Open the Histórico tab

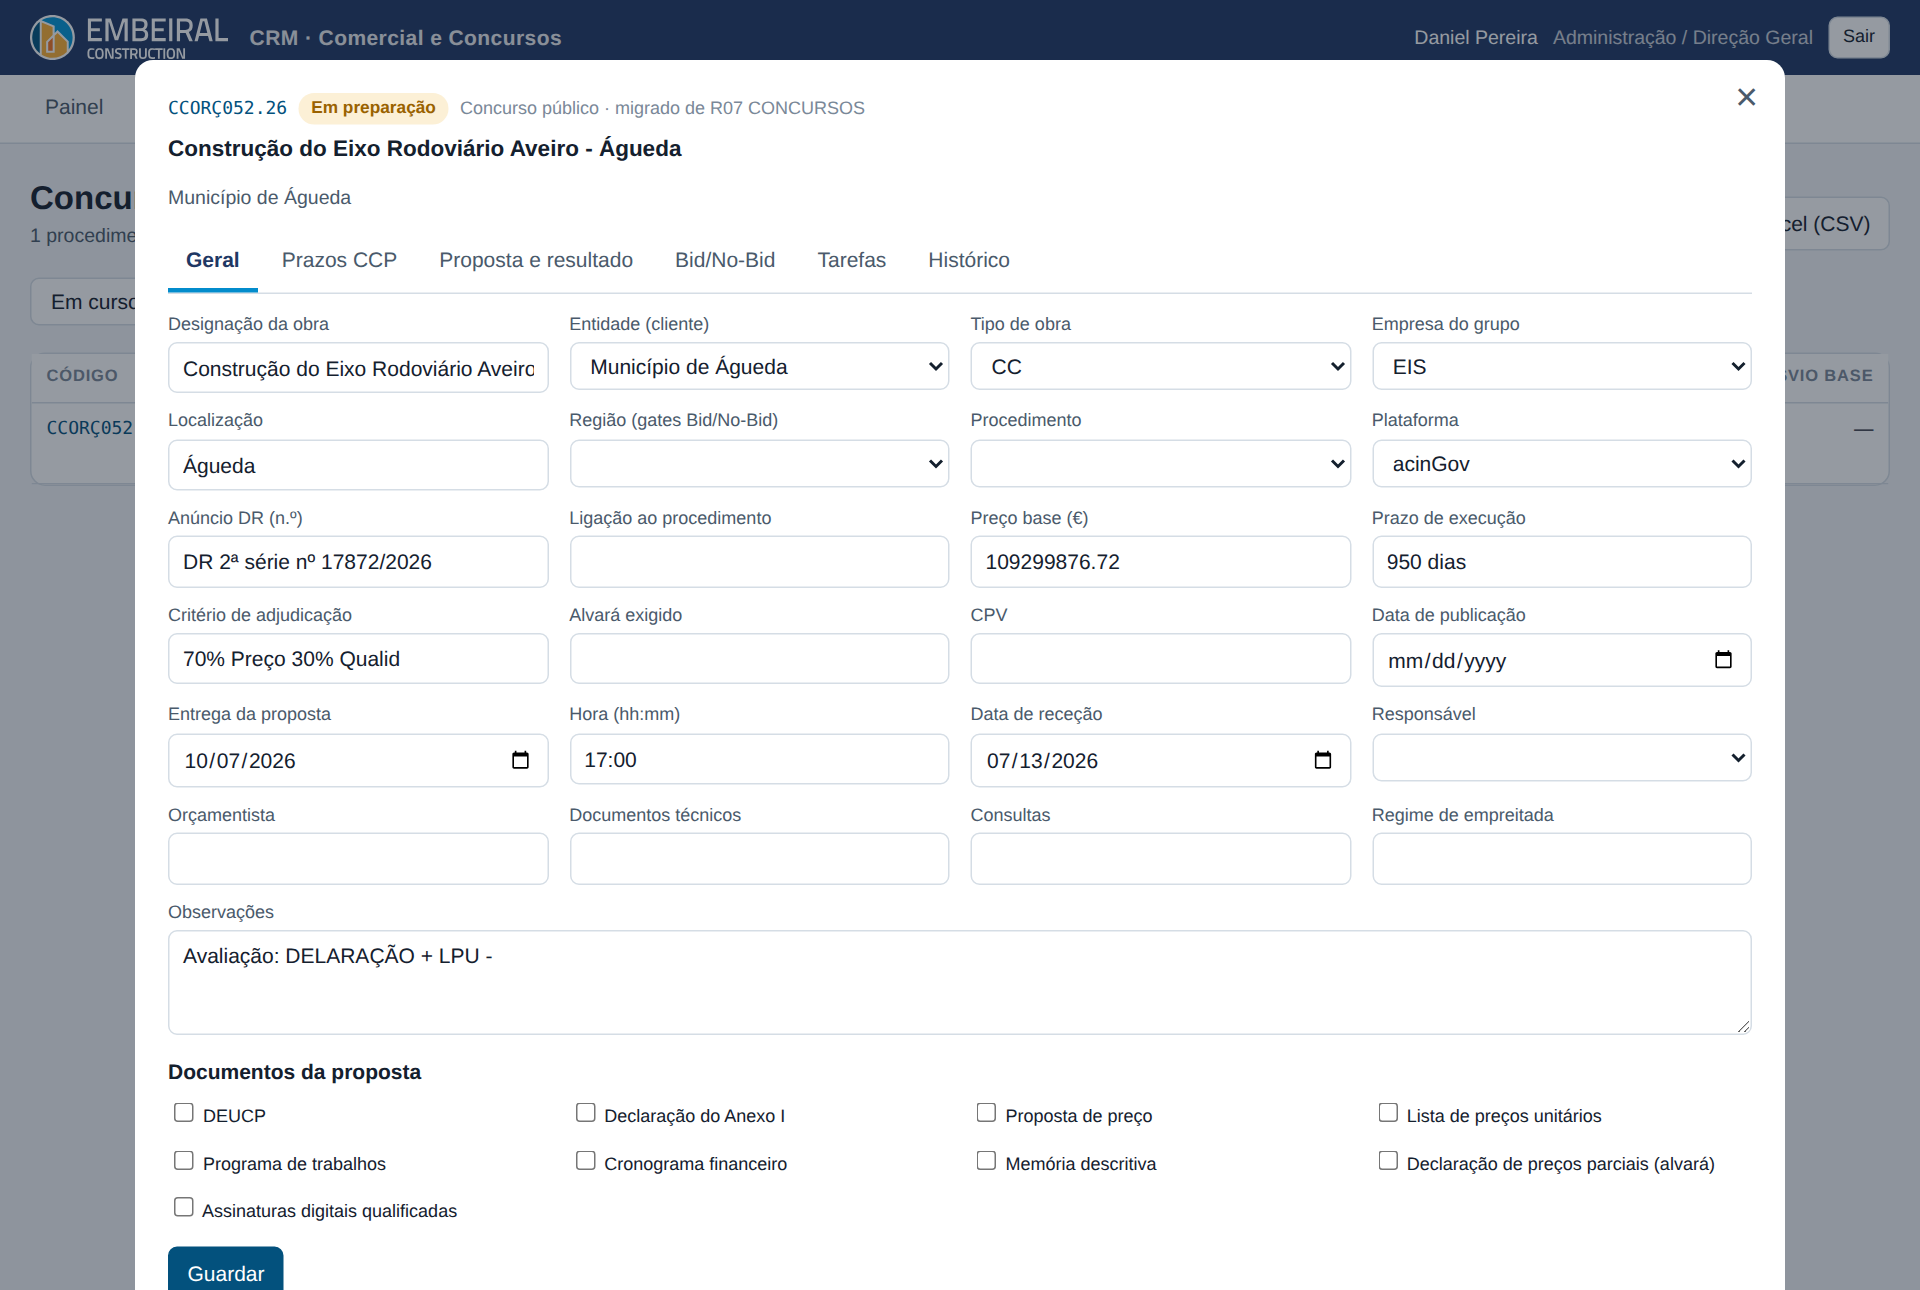click(968, 260)
